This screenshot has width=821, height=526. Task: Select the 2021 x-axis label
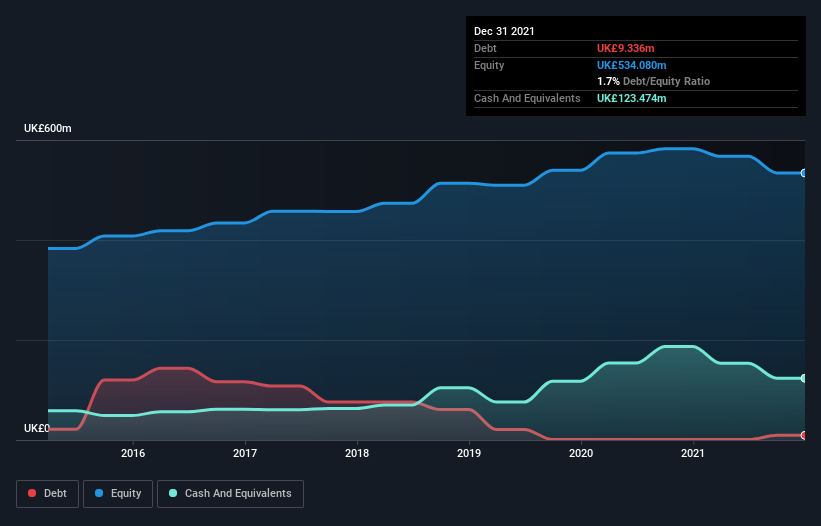tap(693, 453)
